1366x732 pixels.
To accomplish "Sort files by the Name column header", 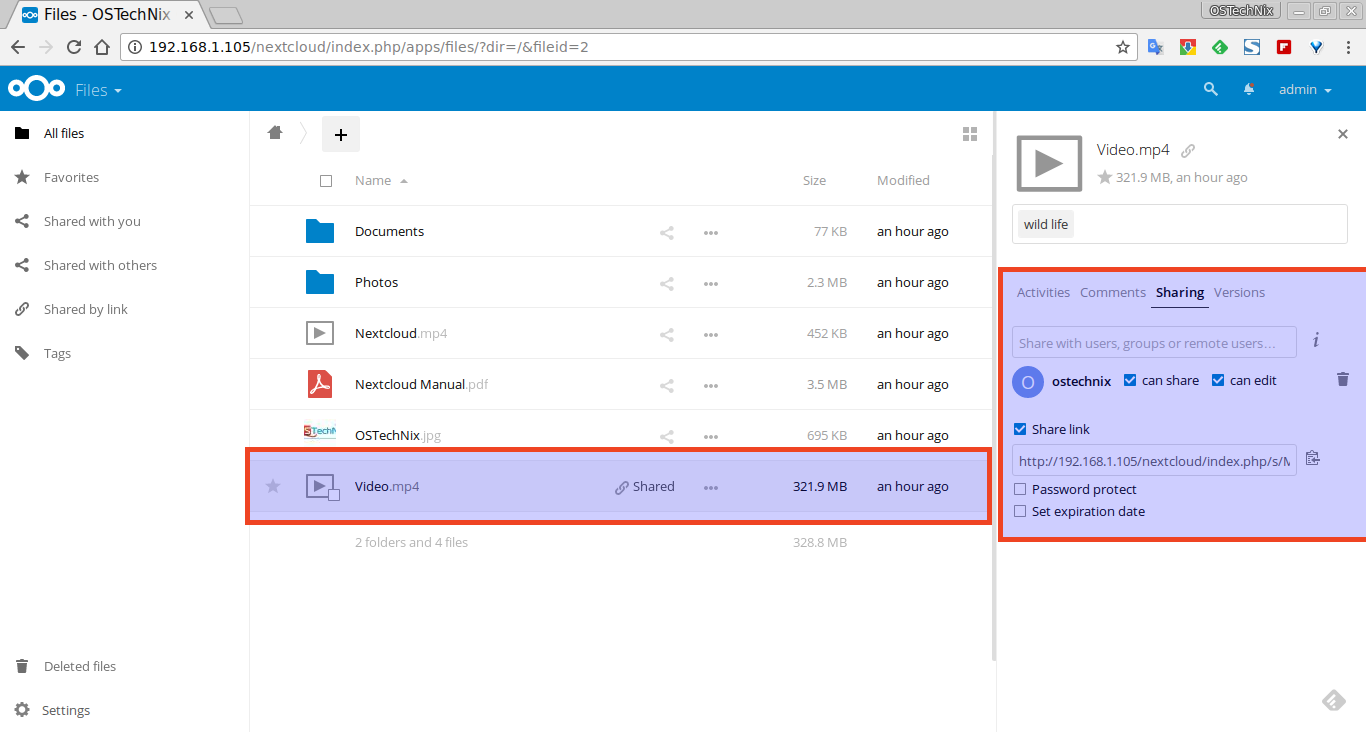I will 373,181.
